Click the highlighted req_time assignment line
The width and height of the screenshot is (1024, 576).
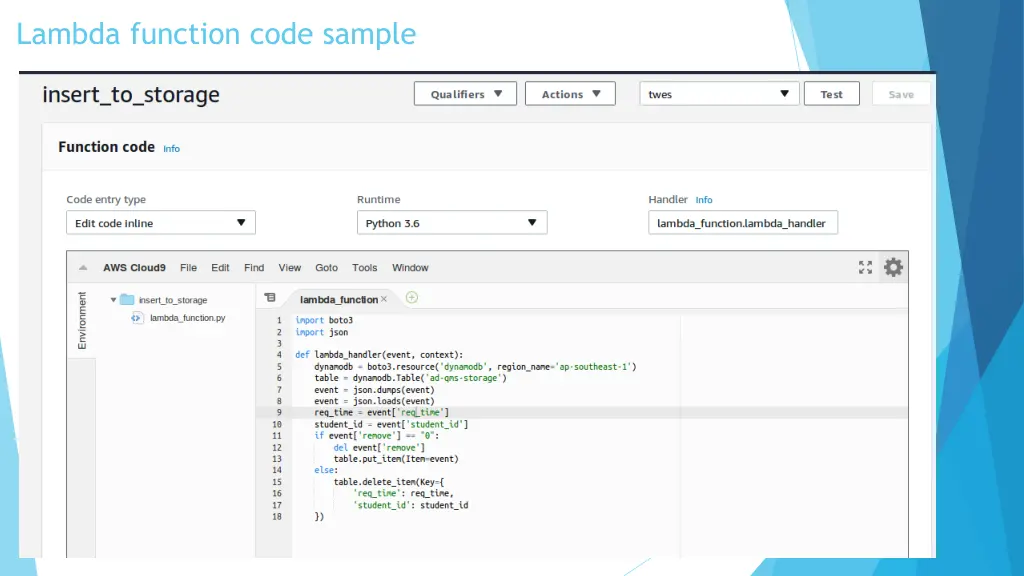point(381,413)
